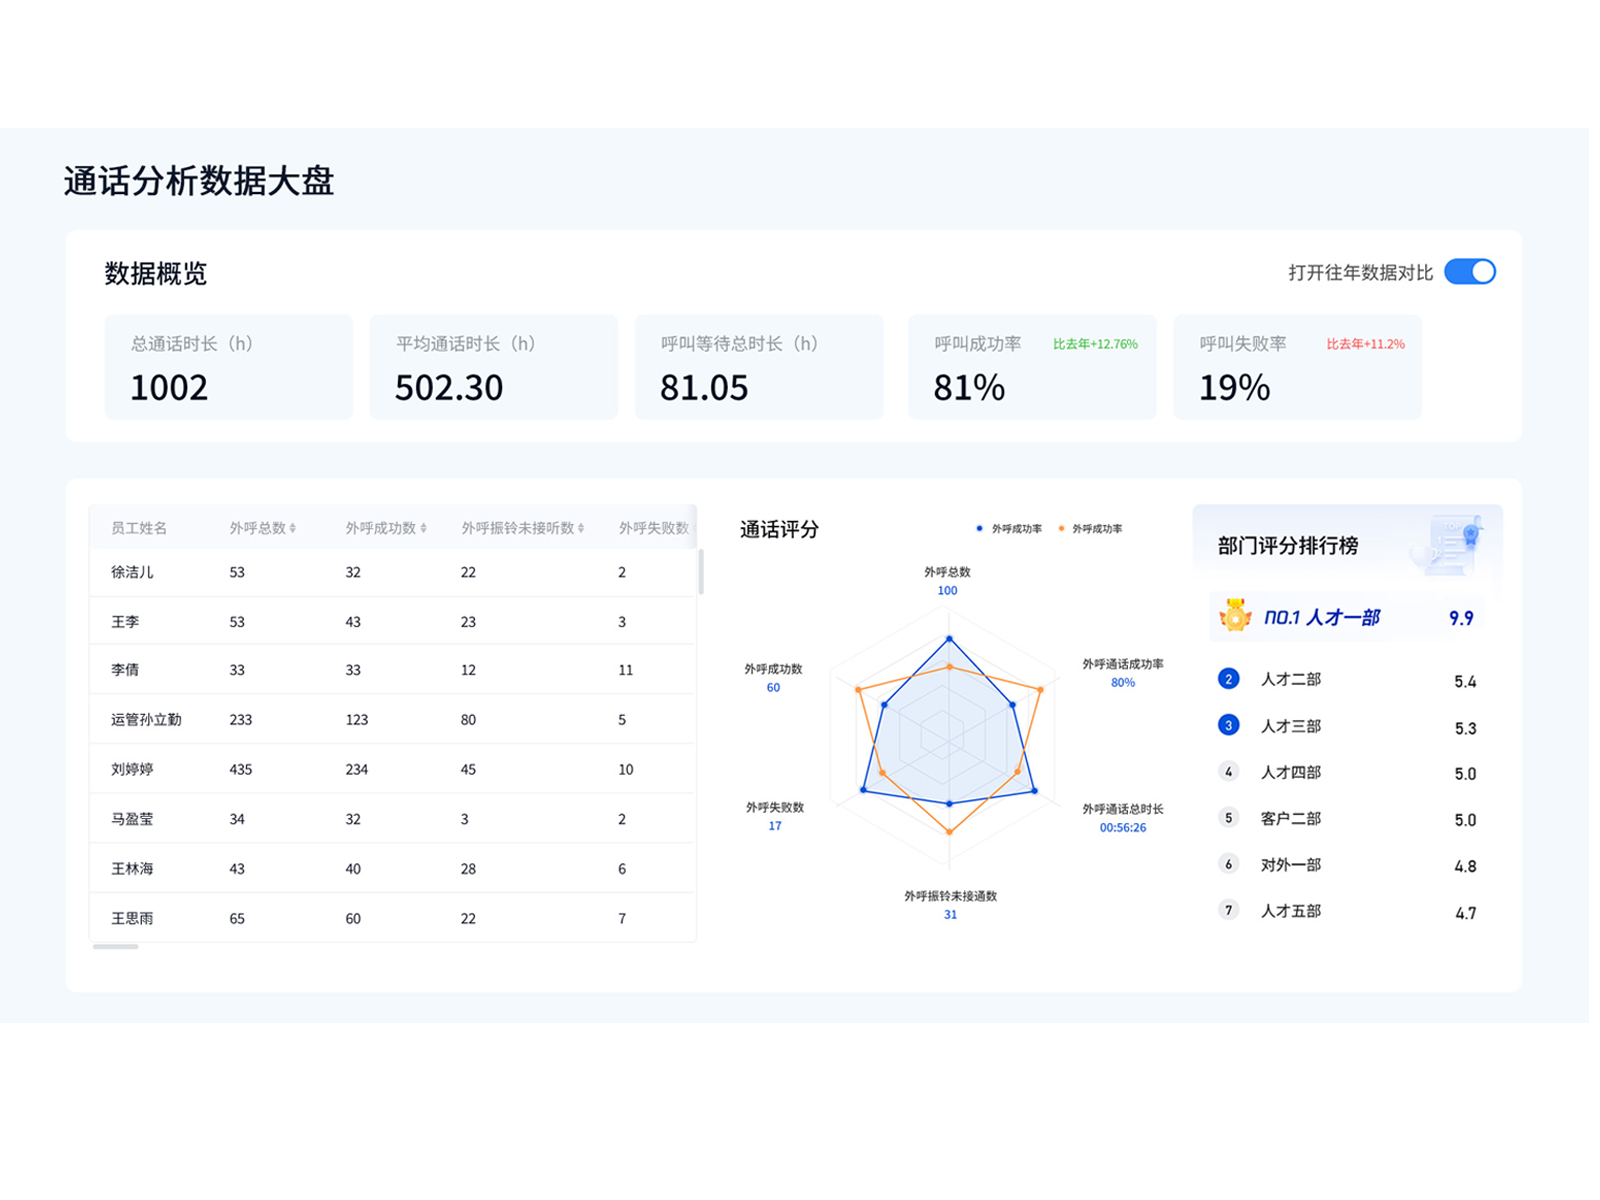
Task: Select the 平均通话时长 (h) card
Action: 494,367
